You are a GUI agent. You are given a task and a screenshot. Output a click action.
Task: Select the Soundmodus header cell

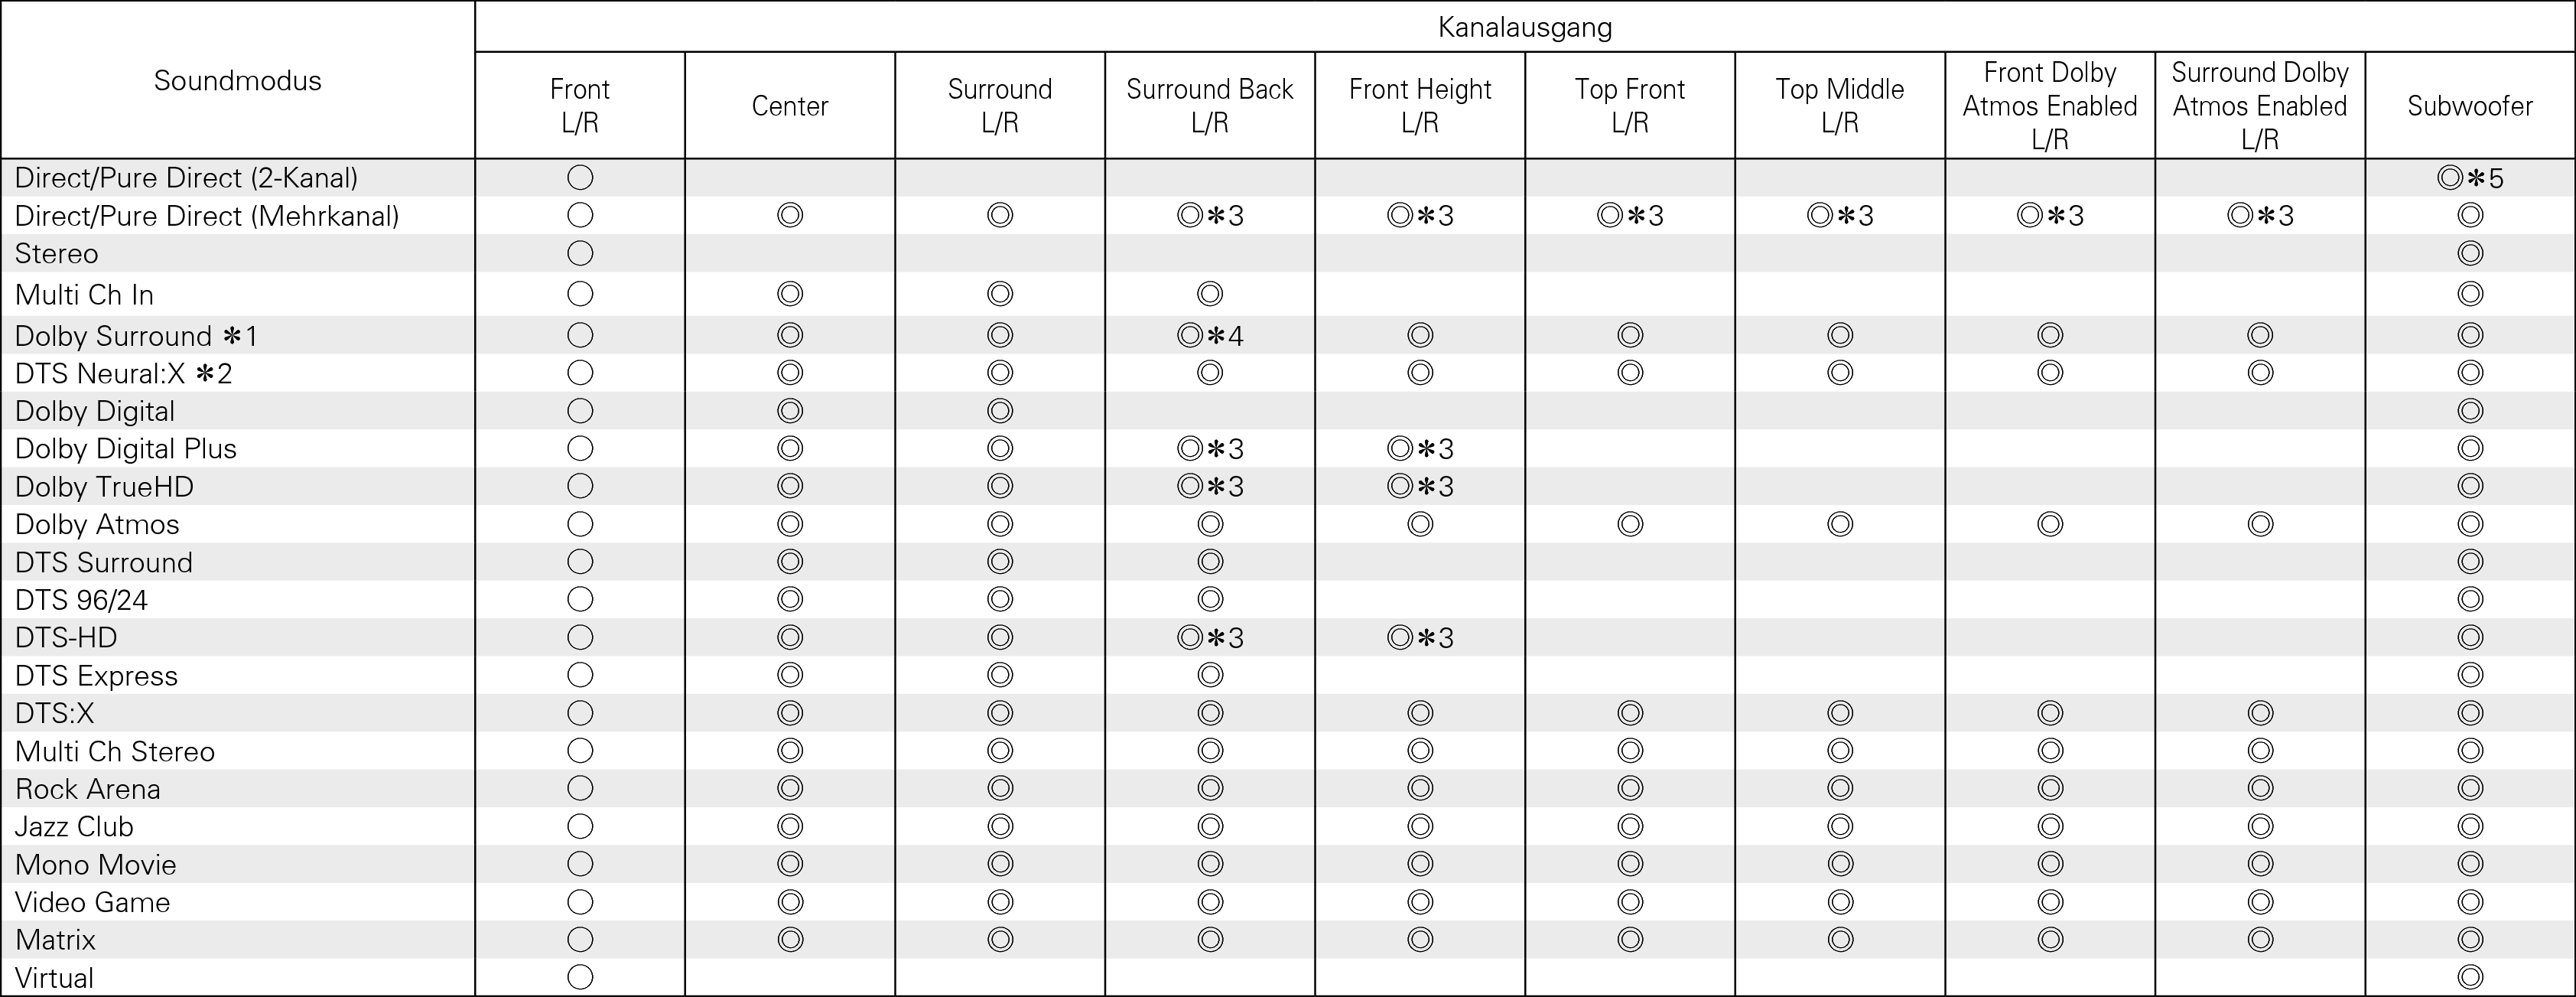[238, 80]
